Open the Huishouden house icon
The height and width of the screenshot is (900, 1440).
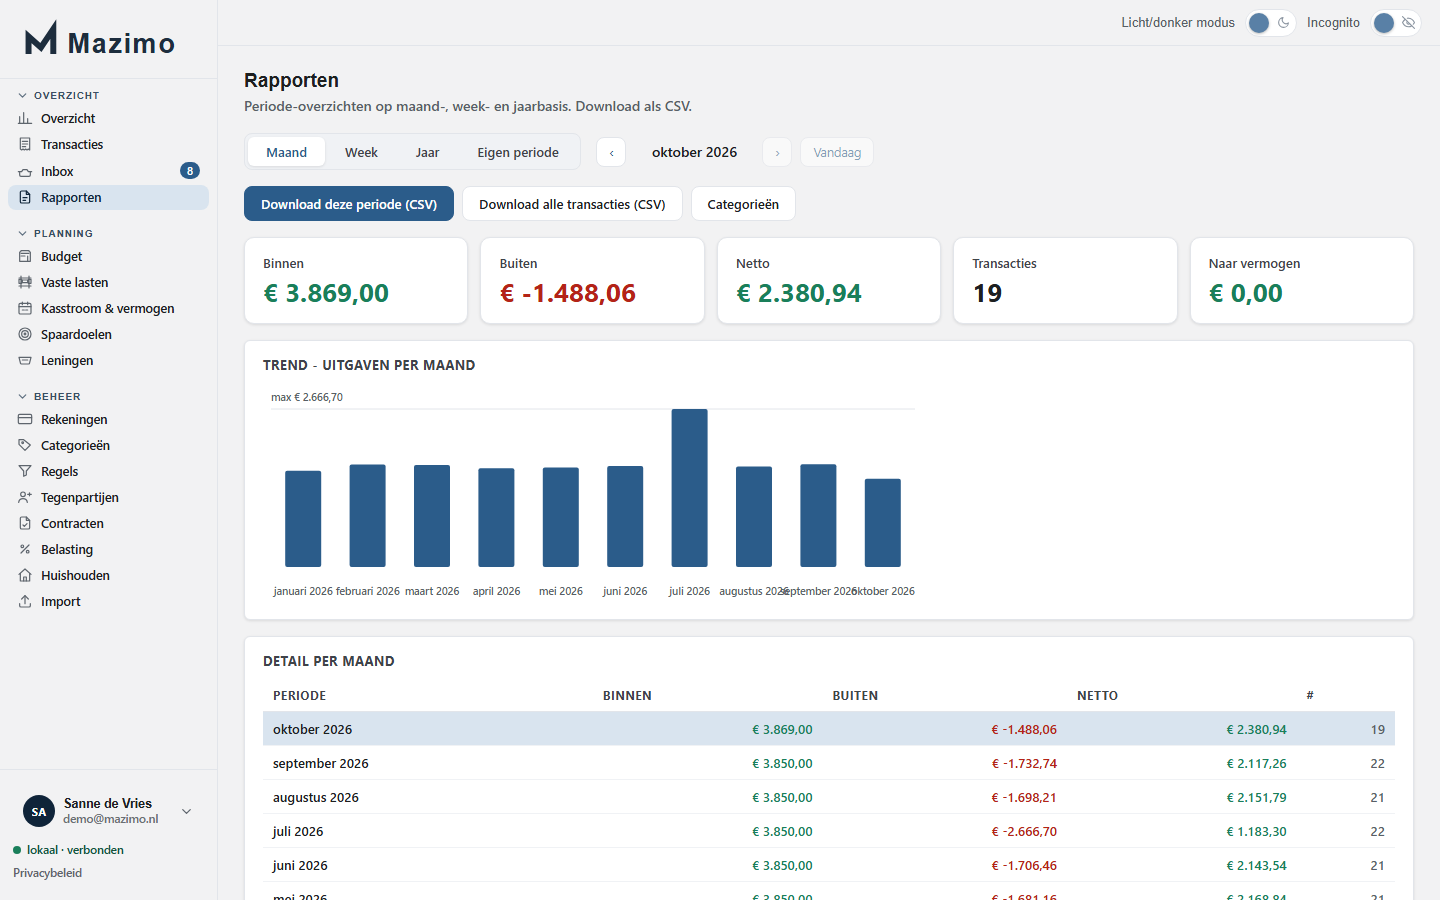25,576
